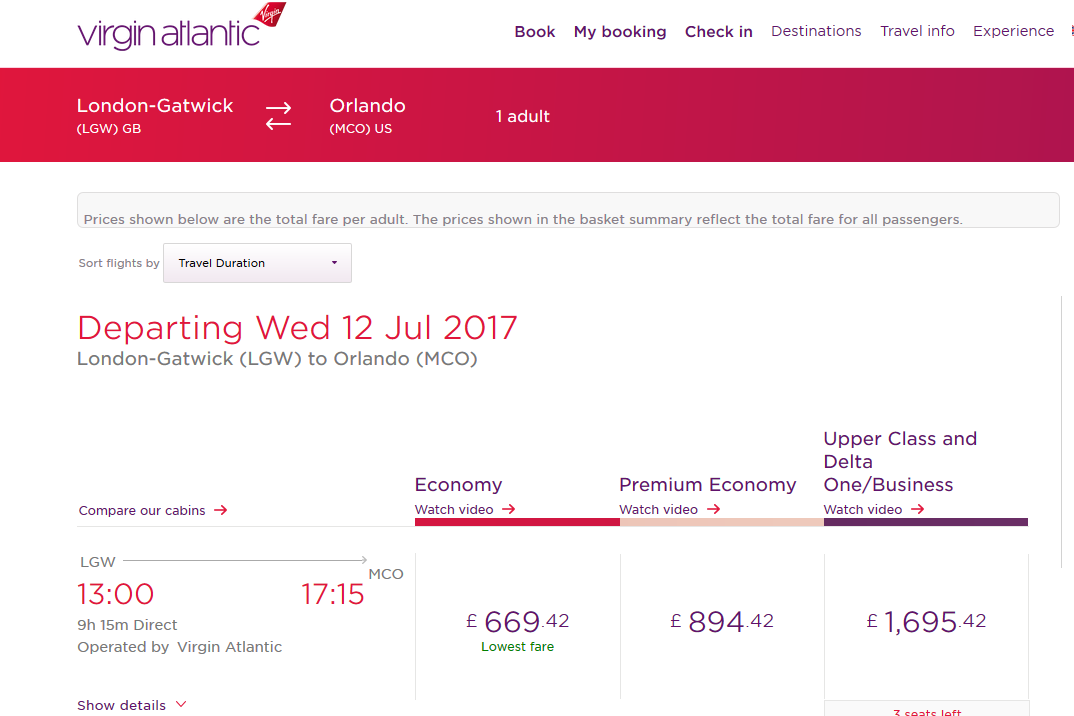Click the Virgin Atlantic logo
1074x716 pixels.
(x=181, y=29)
